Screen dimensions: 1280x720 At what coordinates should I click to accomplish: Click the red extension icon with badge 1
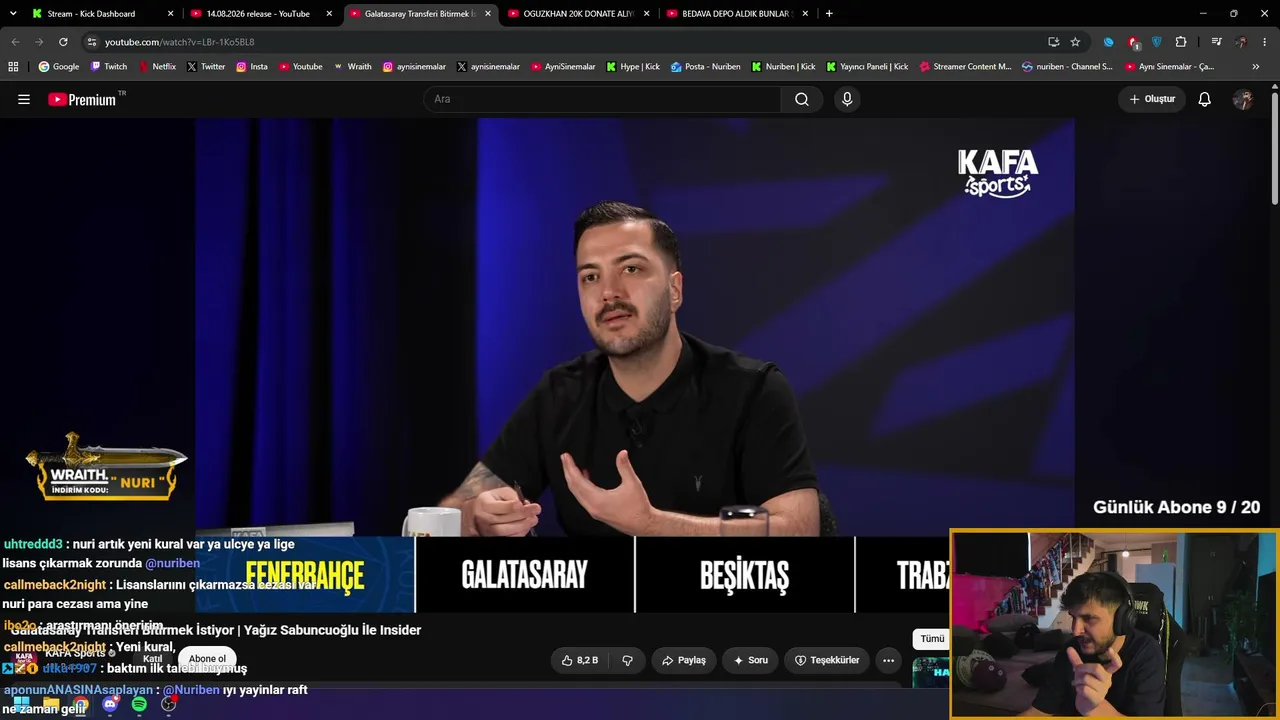(x=1133, y=42)
